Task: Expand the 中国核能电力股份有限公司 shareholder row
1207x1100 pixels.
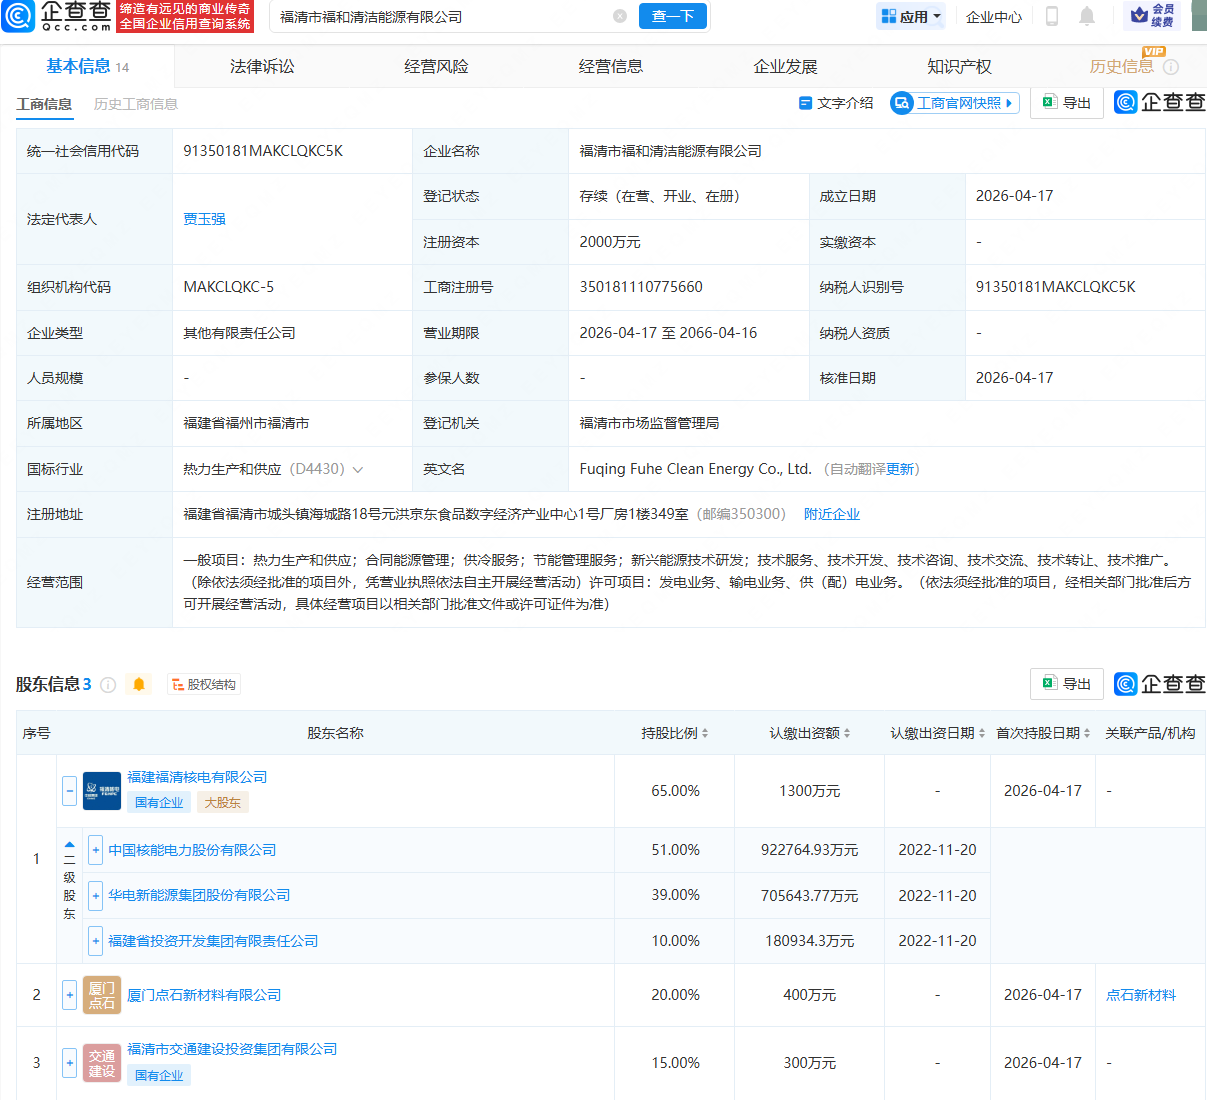Action: tap(95, 849)
